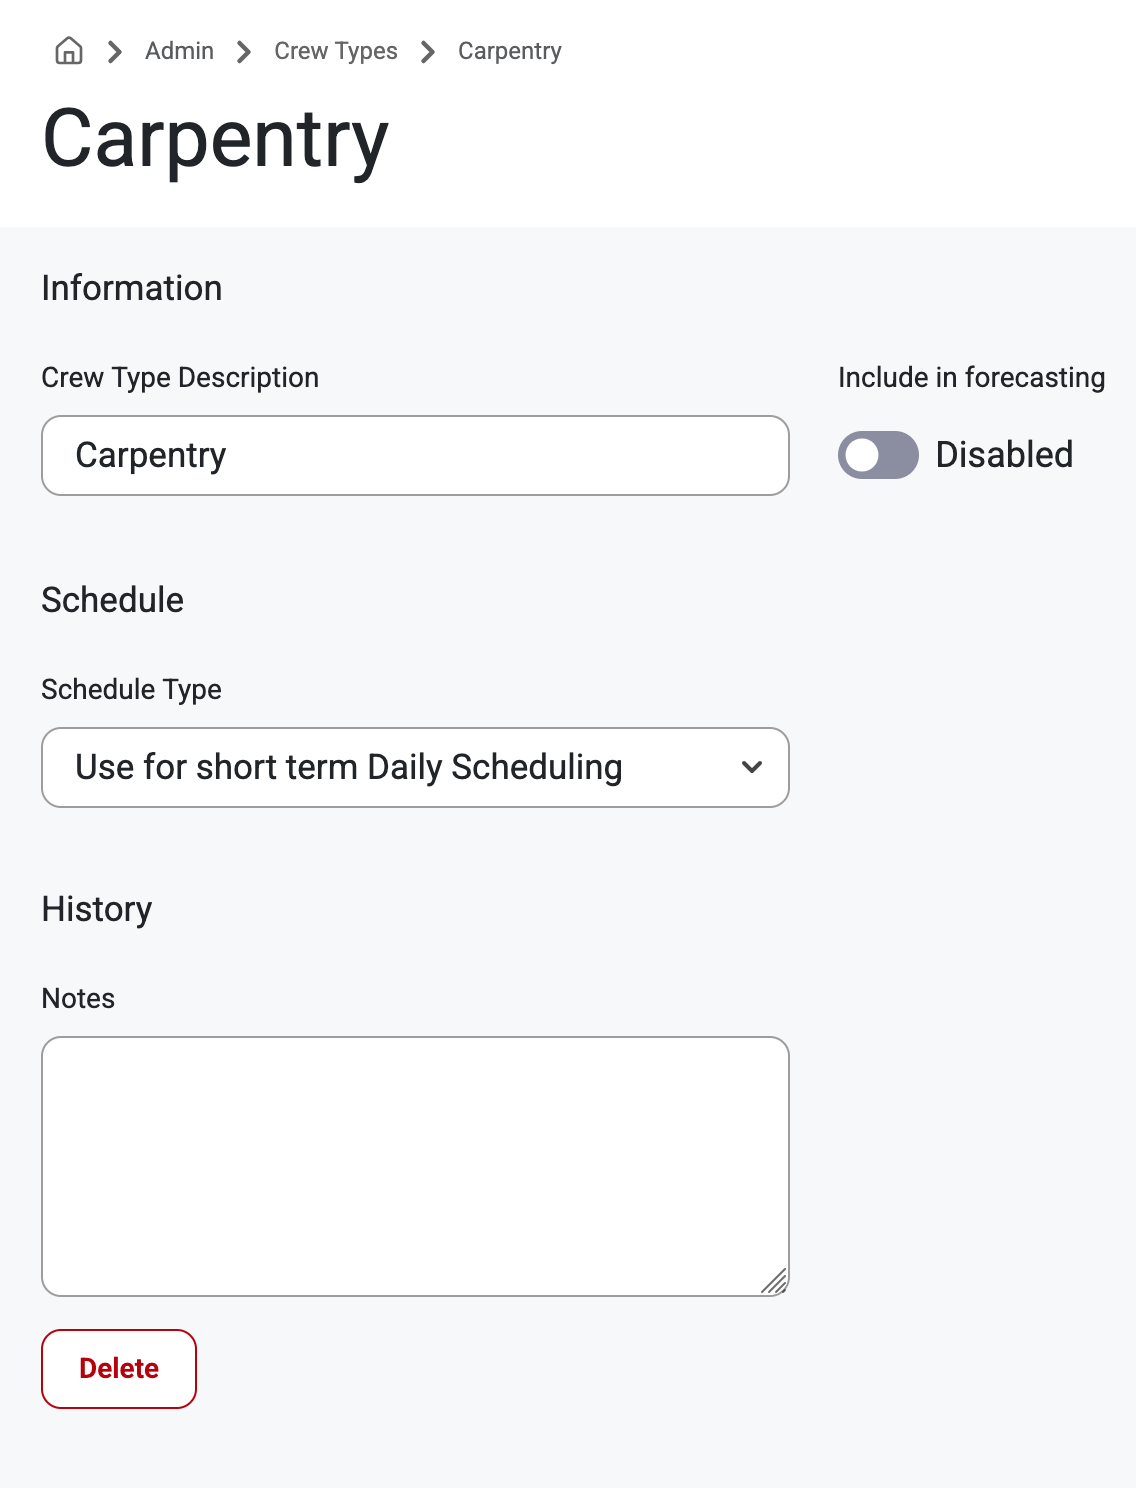
Task: Click the chevron icon after the home icon
Action: click(x=115, y=51)
